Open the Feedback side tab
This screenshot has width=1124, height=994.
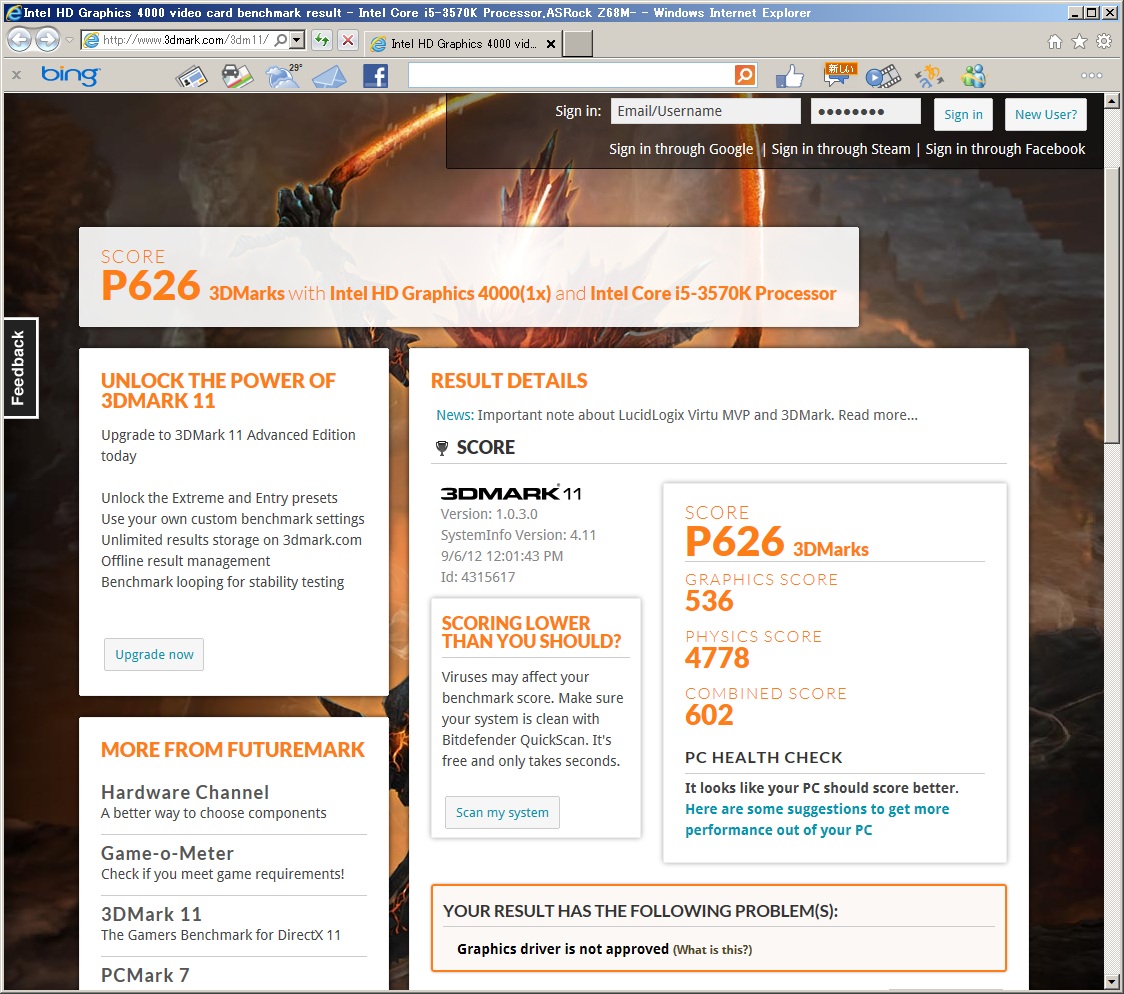[x=19, y=368]
